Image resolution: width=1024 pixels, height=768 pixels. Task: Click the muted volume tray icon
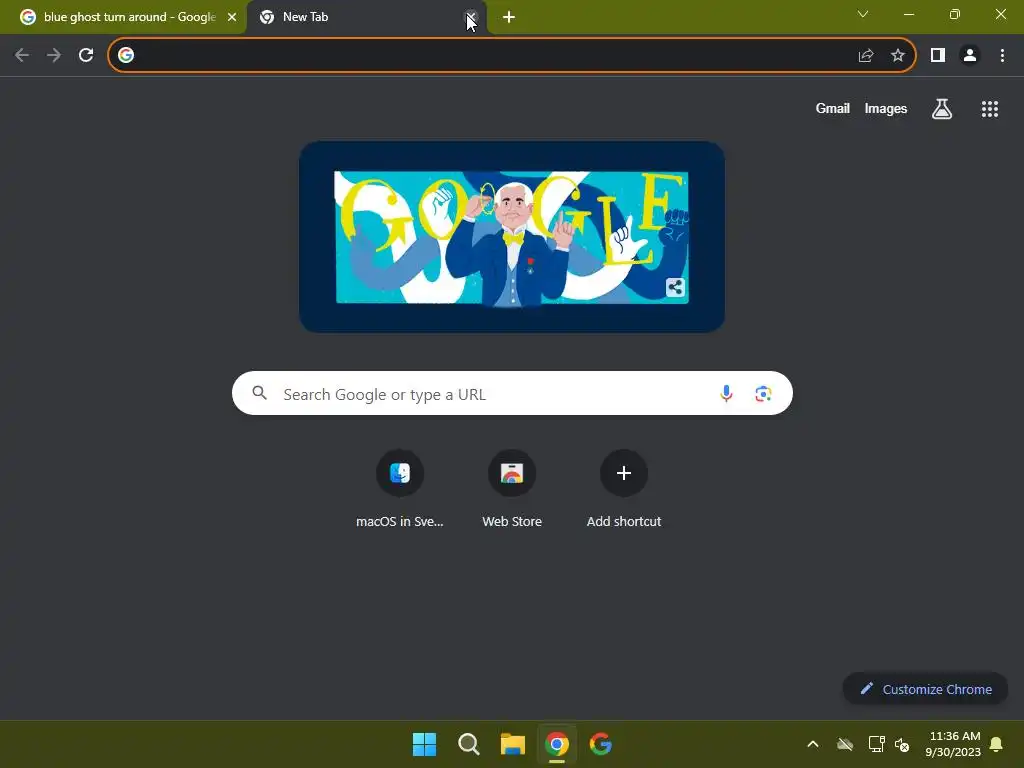click(x=902, y=744)
